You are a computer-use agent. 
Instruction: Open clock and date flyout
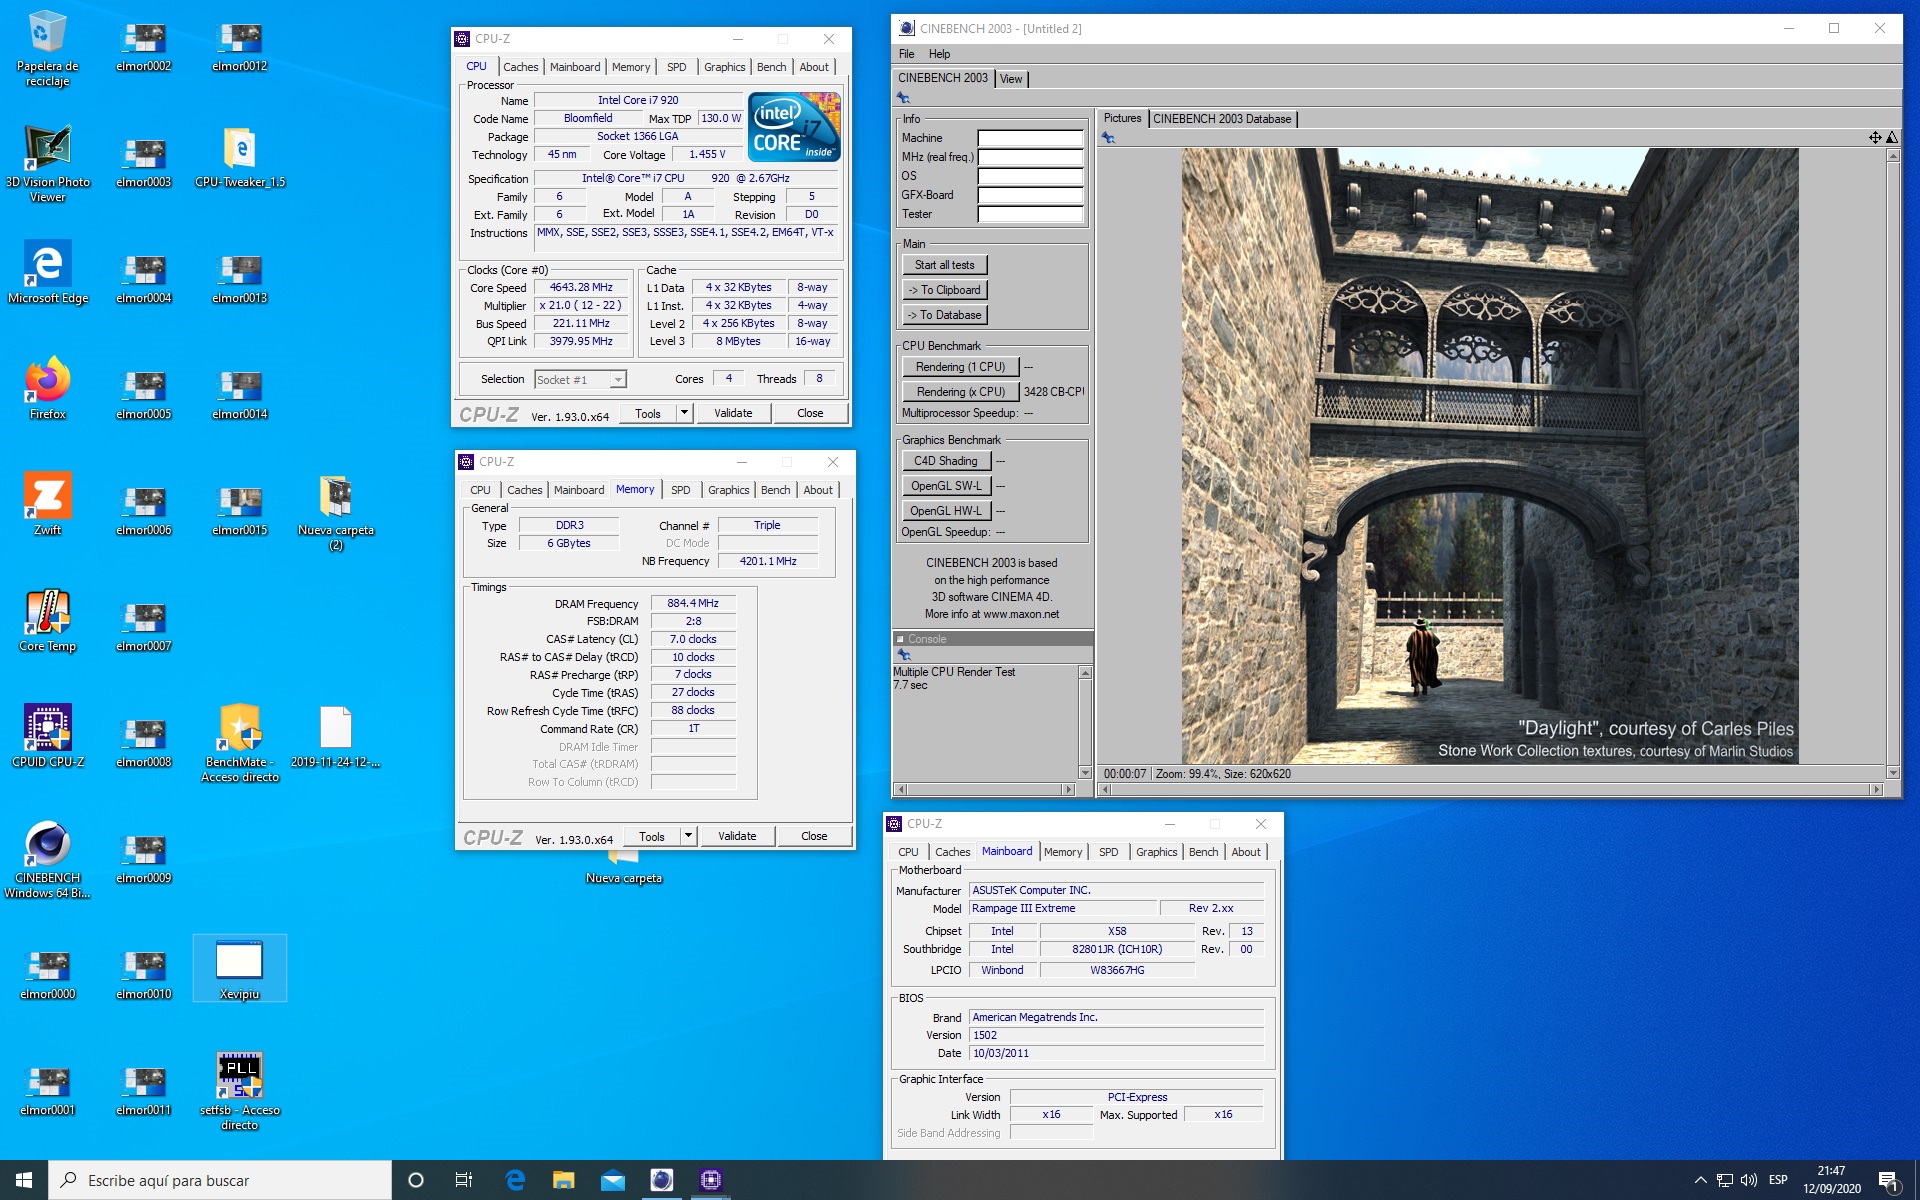pyautogui.click(x=1832, y=1180)
